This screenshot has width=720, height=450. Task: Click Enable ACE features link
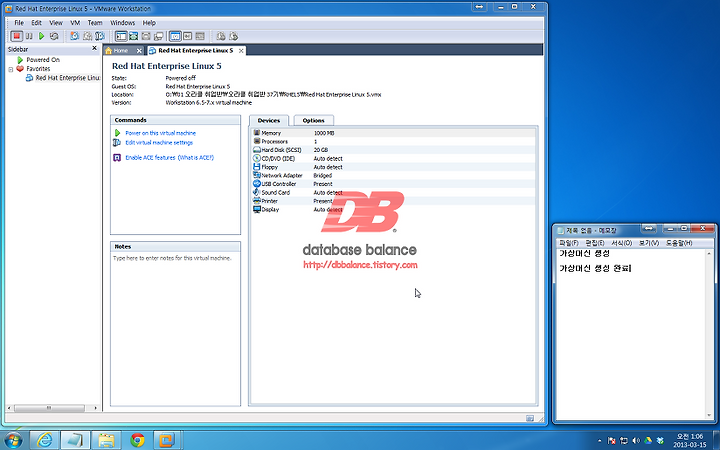[150, 158]
